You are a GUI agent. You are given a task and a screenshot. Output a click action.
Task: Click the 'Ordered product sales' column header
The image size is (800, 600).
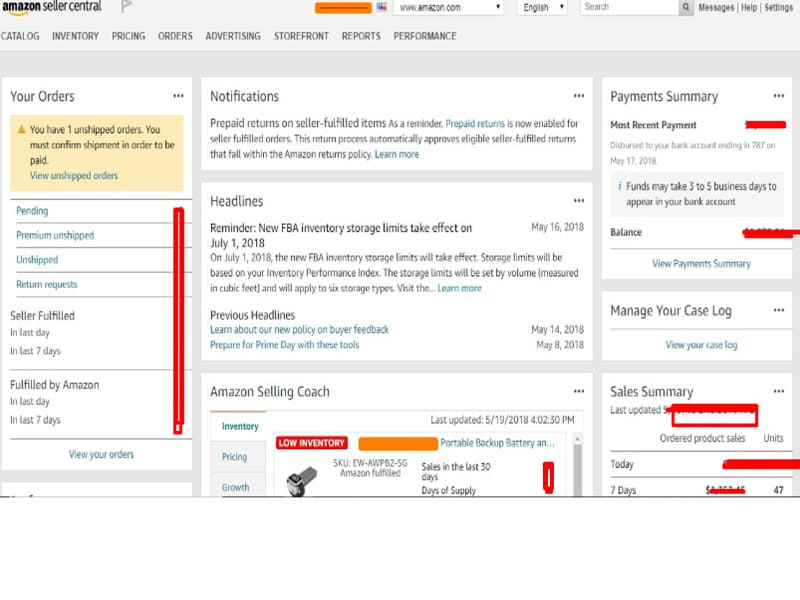pos(703,438)
